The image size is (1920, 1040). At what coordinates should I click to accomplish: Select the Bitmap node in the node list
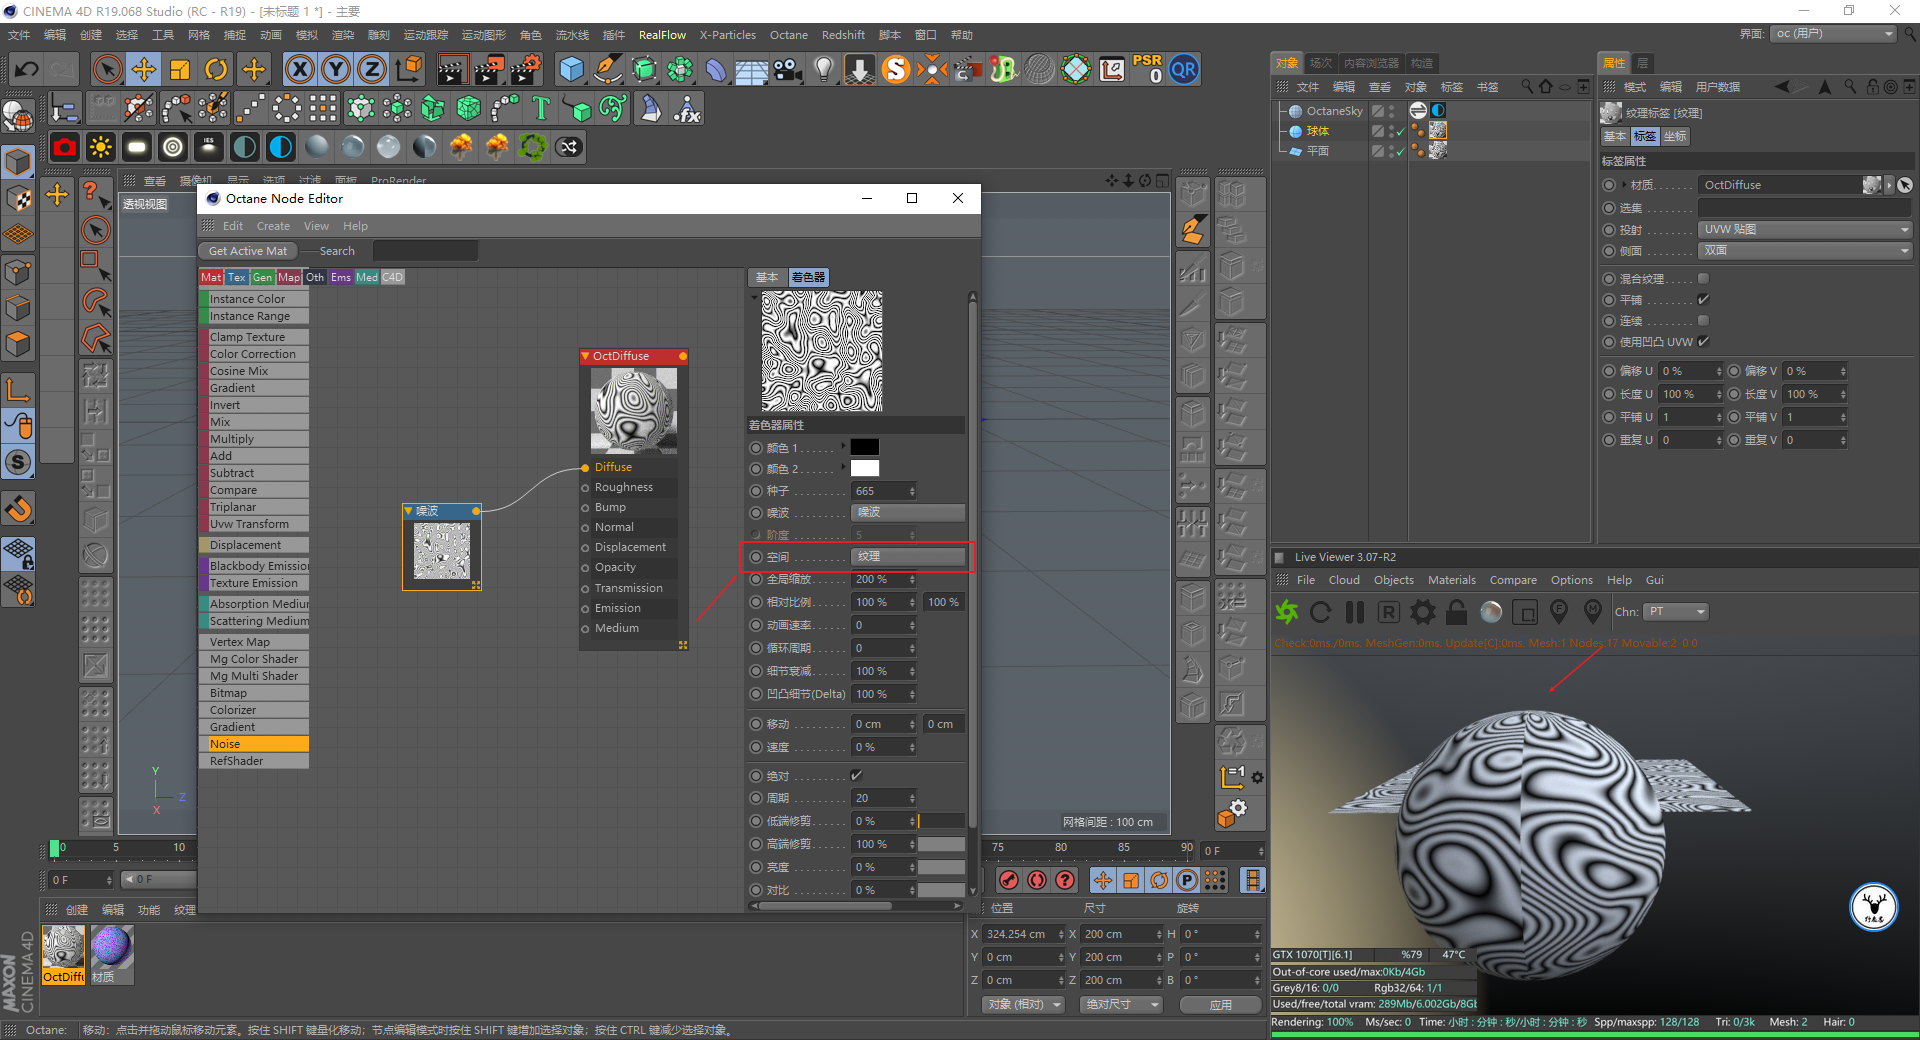coord(254,693)
